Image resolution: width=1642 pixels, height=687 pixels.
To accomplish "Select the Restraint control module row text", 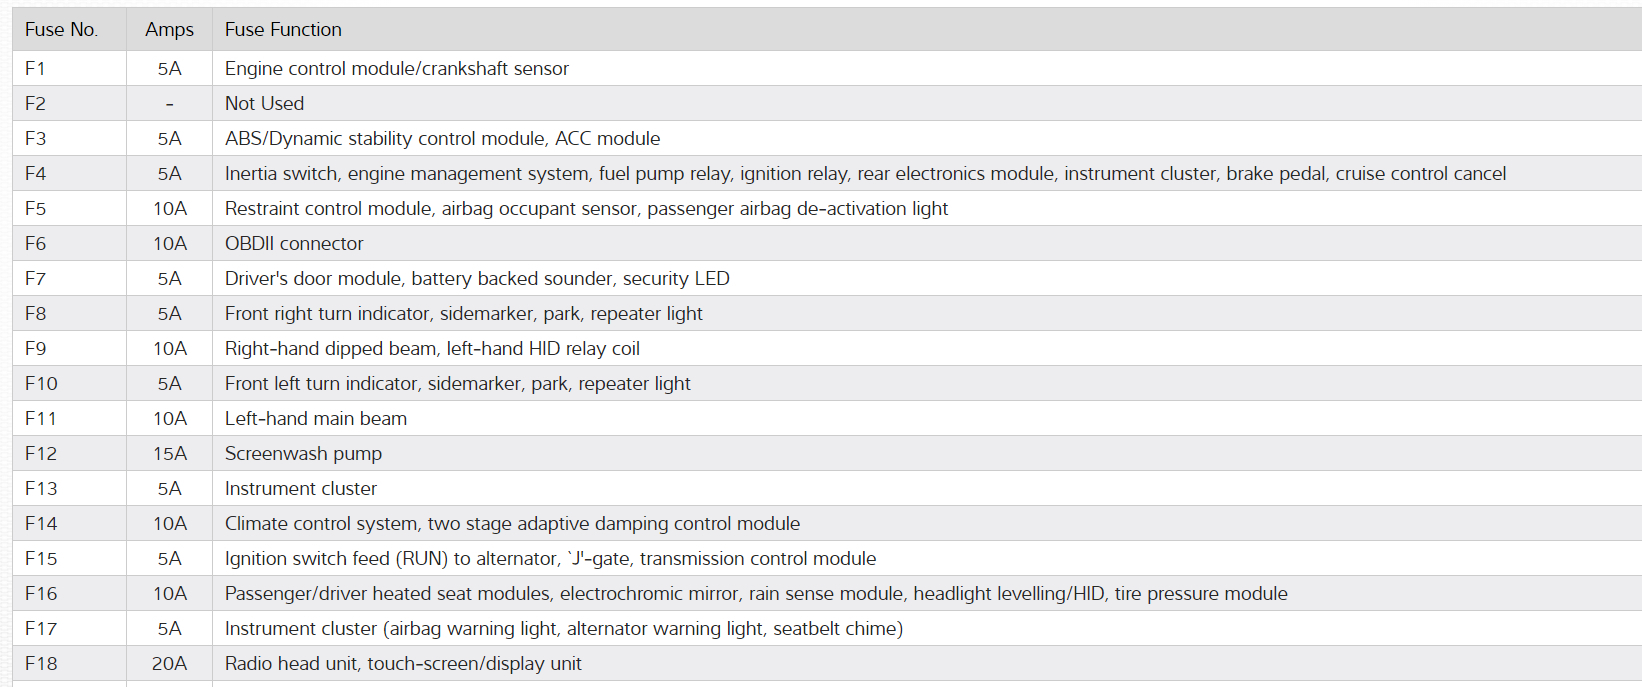I will pos(586,209).
